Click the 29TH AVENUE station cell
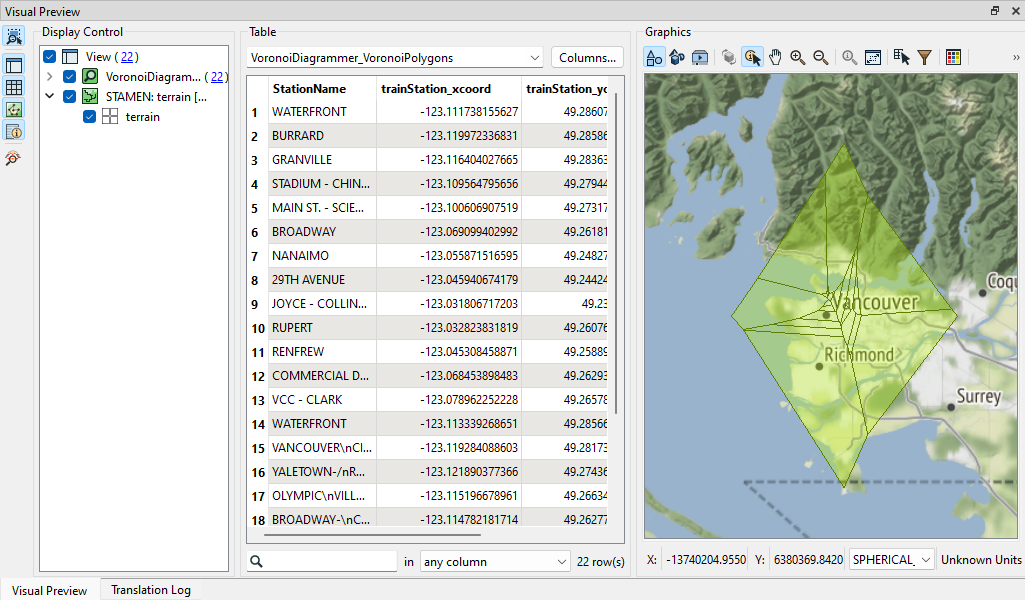The image size is (1025, 600). pos(322,280)
